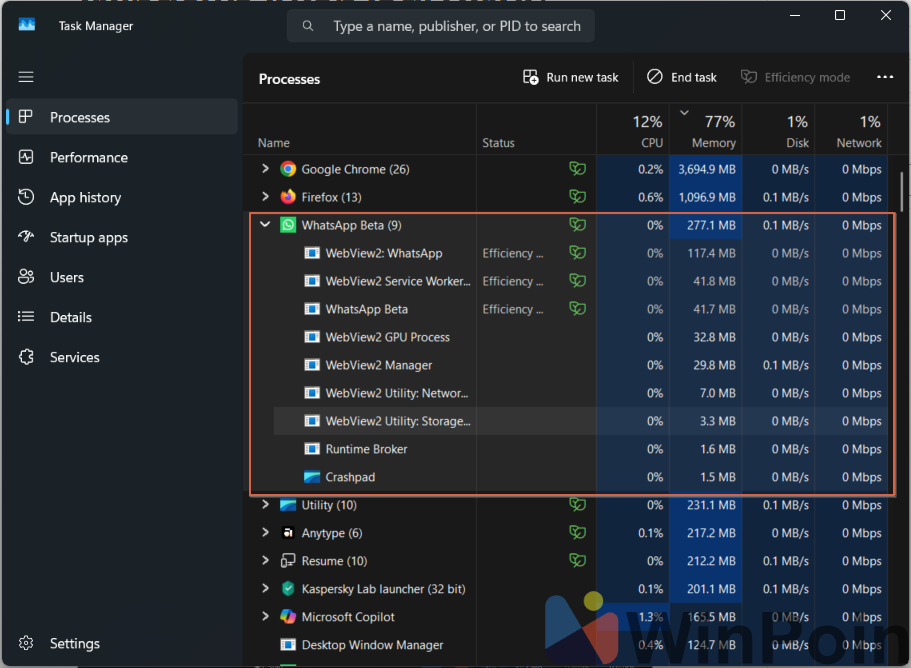Open the App history page
The height and width of the screenshot is (668, 911).
point(122,197)
